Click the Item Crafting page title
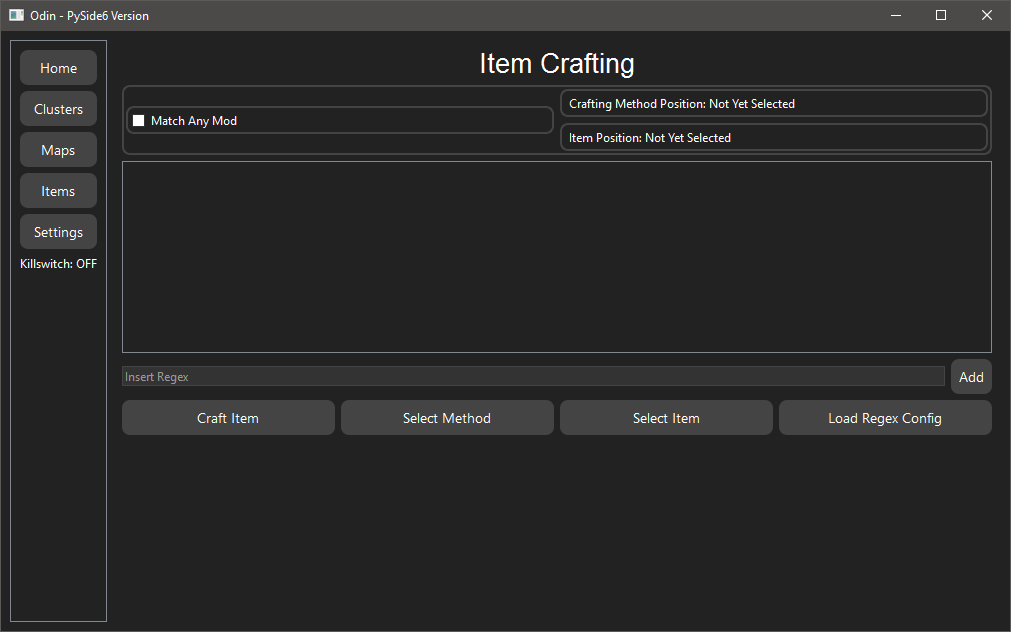 556,63
